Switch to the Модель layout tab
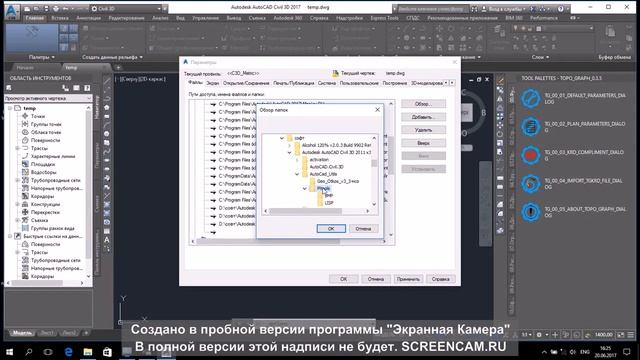640x360 pixels. point(22,333)
